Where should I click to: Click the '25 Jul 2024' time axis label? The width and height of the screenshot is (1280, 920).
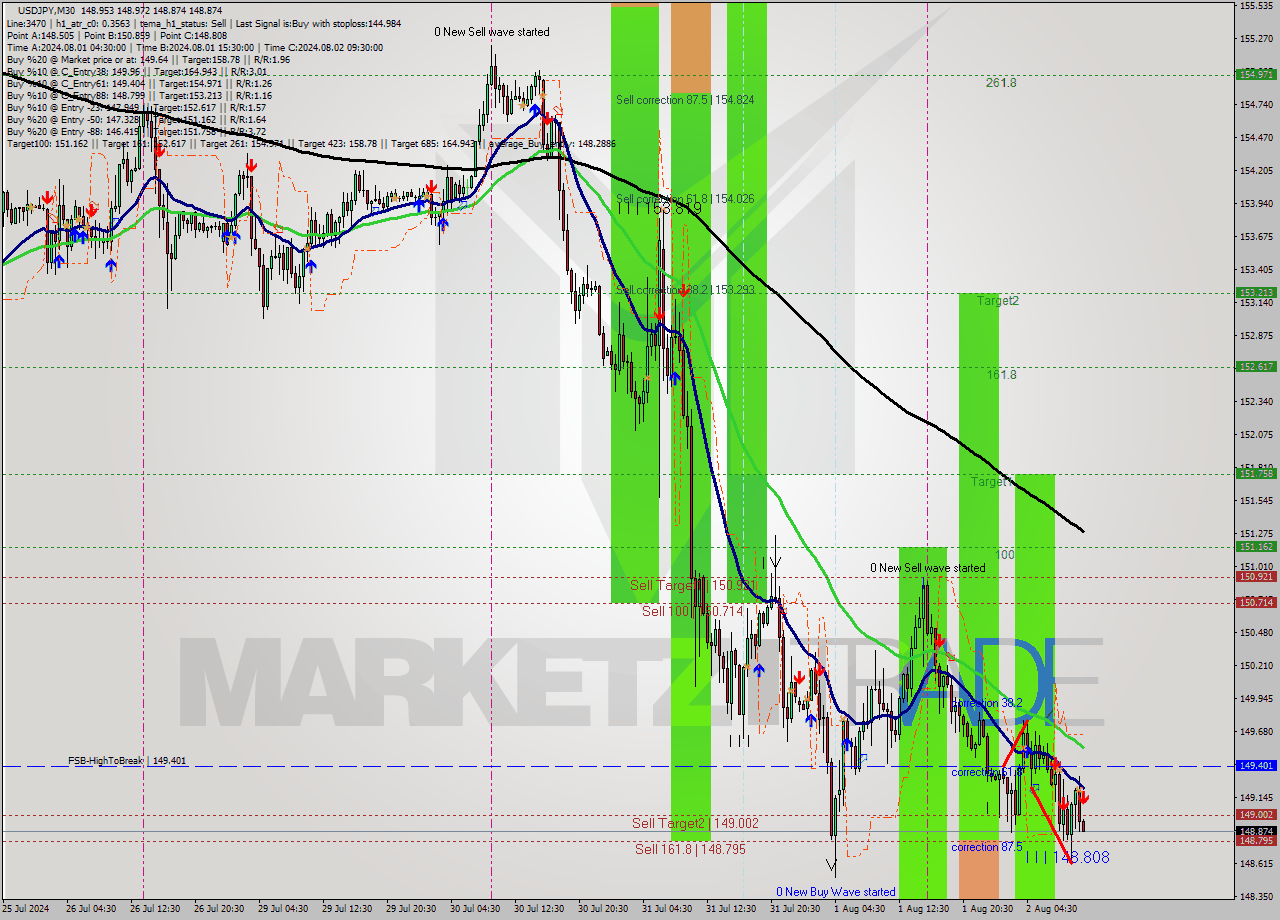(x=26, y=910)
